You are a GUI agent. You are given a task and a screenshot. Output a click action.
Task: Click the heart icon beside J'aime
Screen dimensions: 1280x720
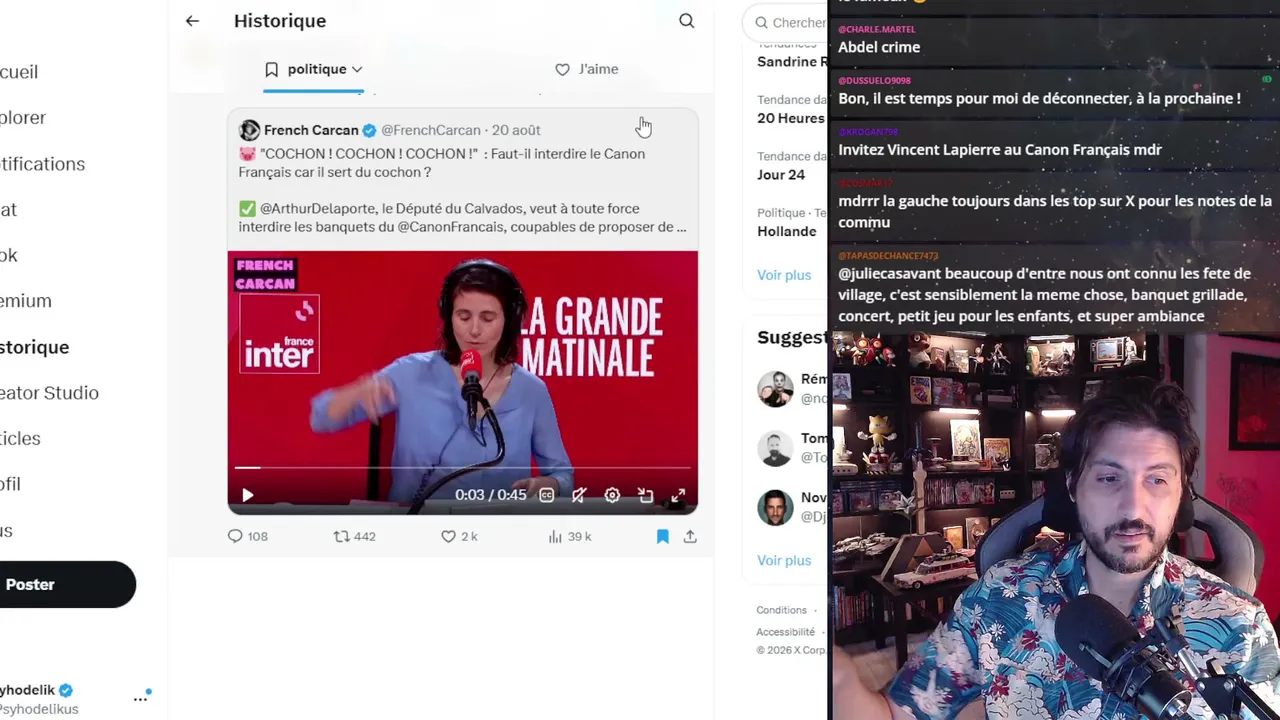click(562, 69)
